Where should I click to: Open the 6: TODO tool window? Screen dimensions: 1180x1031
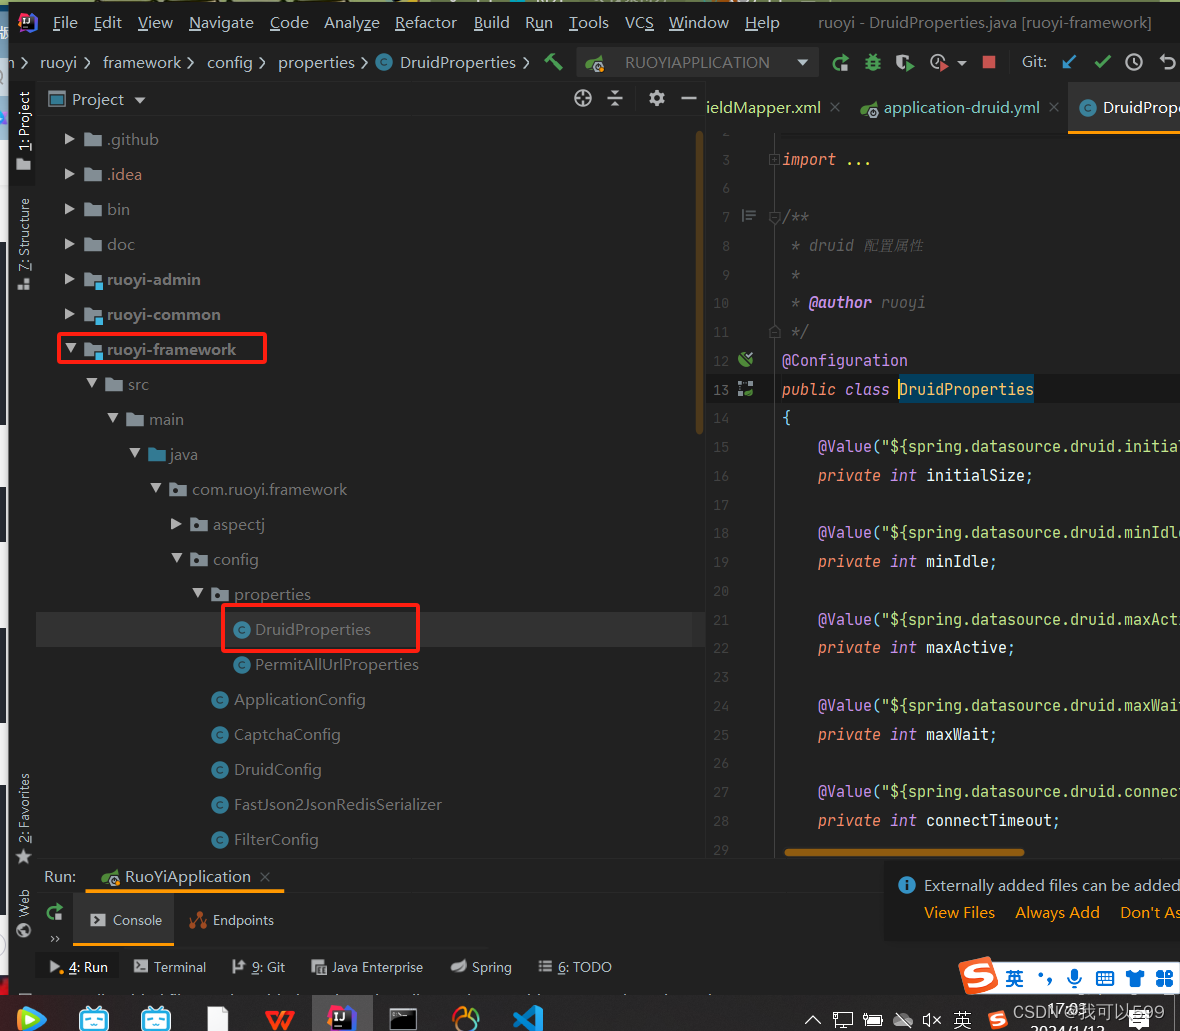tap(575, 967)
